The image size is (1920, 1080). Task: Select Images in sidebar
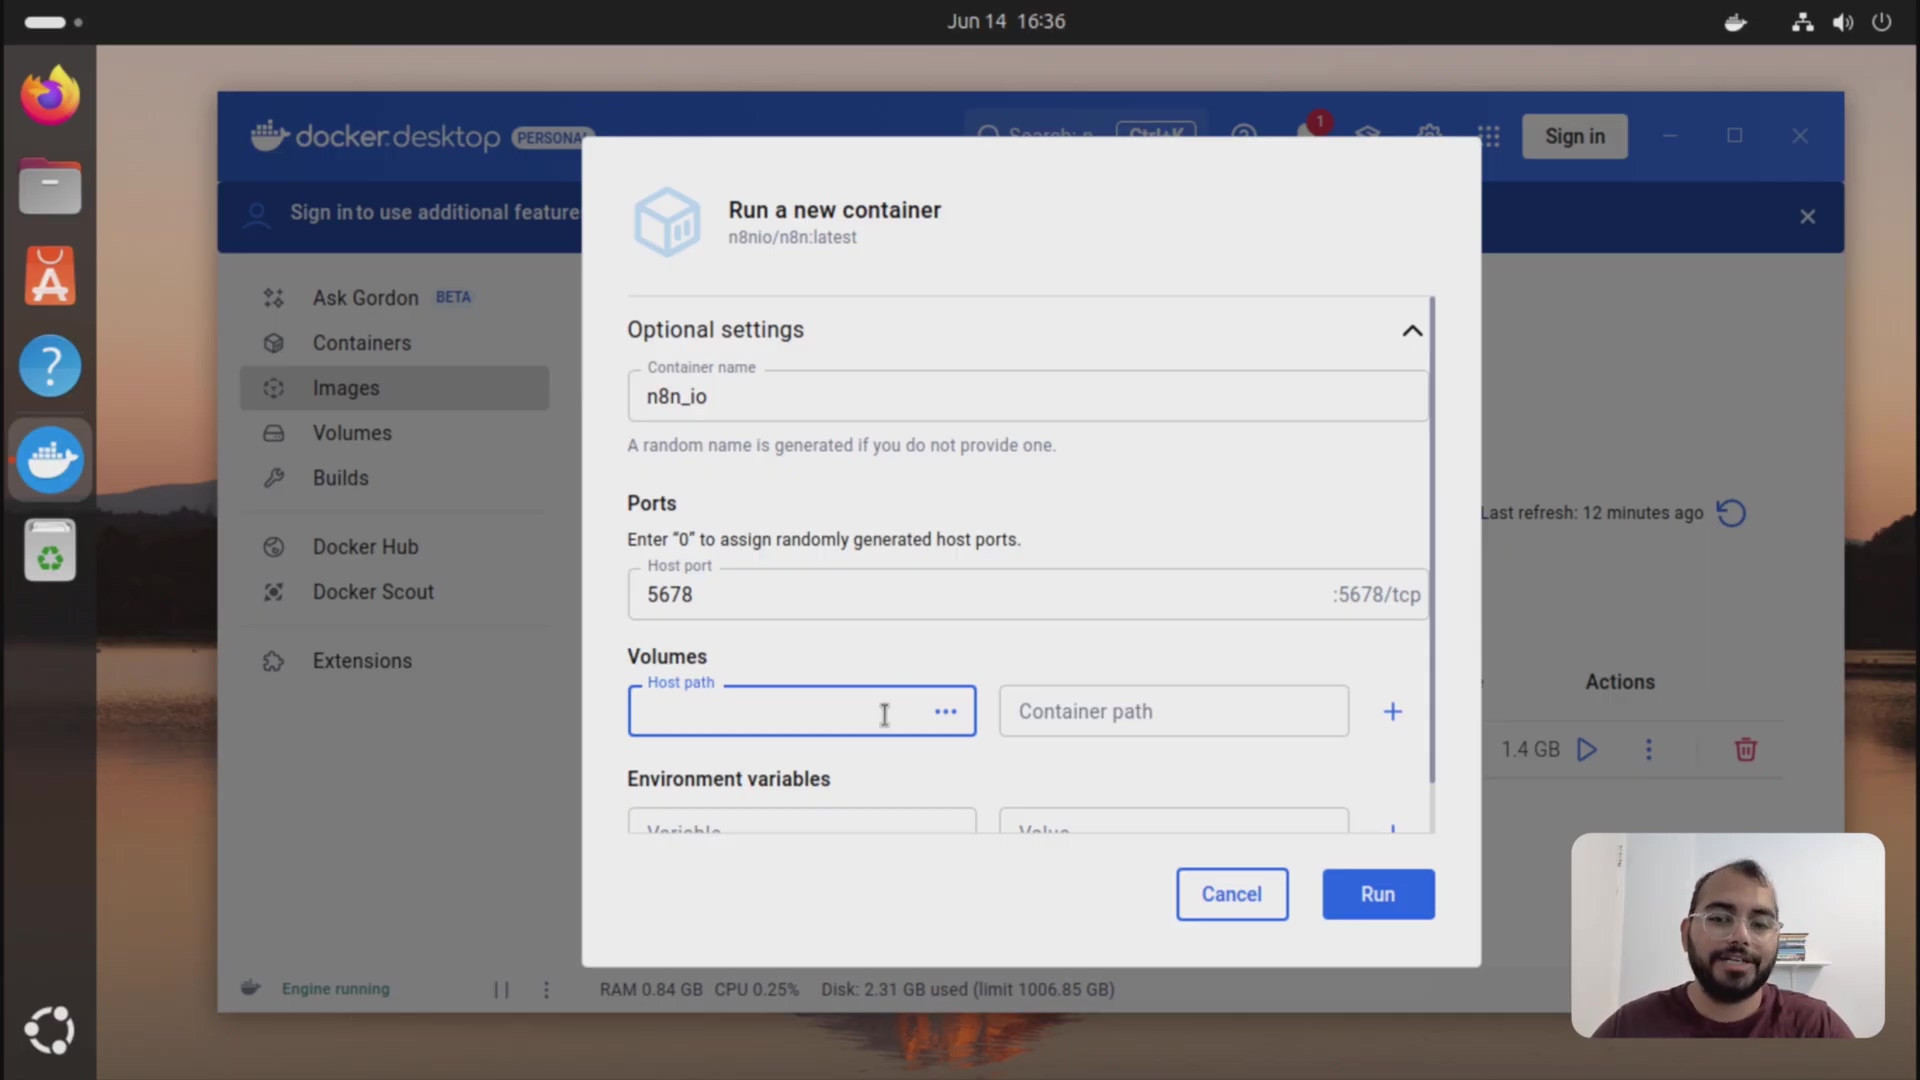click(394, 388)
